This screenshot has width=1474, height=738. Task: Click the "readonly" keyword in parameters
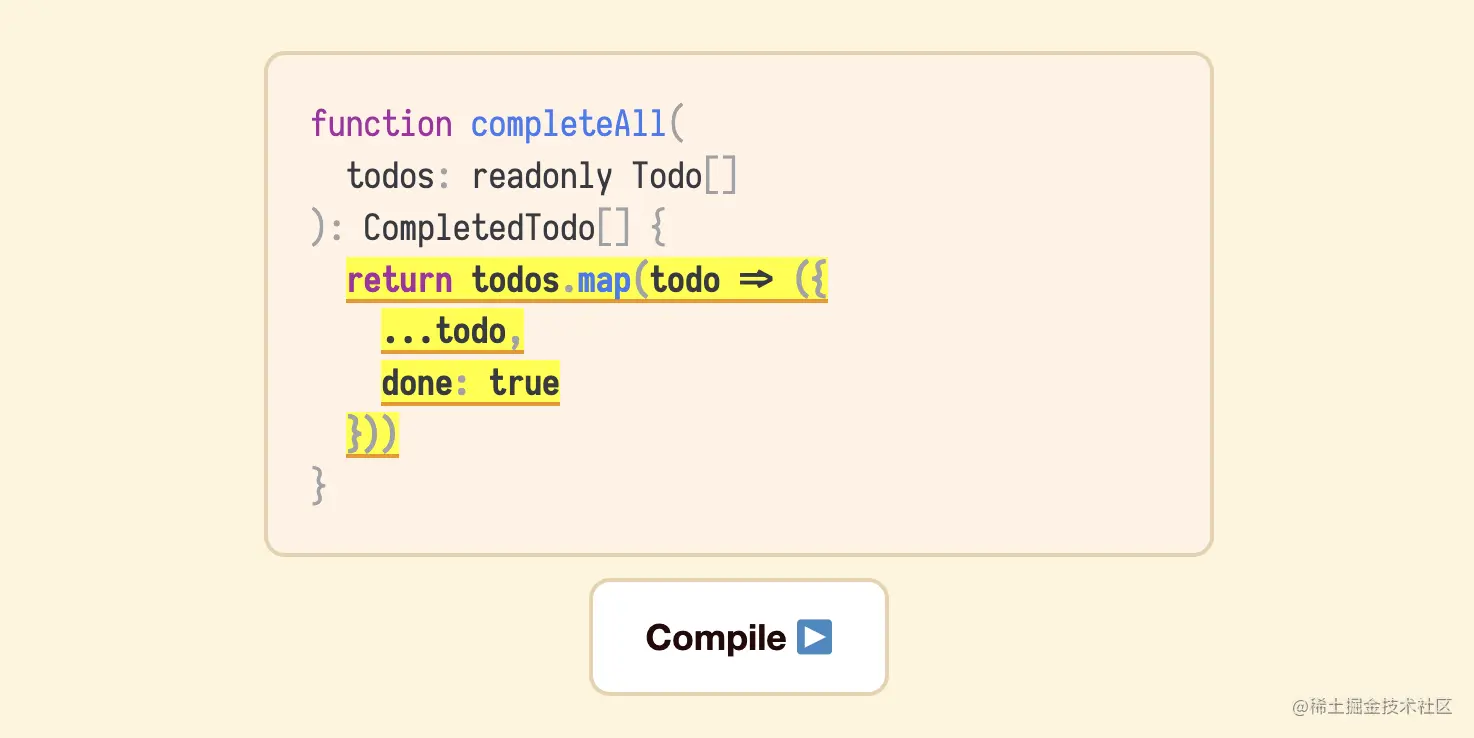pyautogui.click(x=540, y=177)
